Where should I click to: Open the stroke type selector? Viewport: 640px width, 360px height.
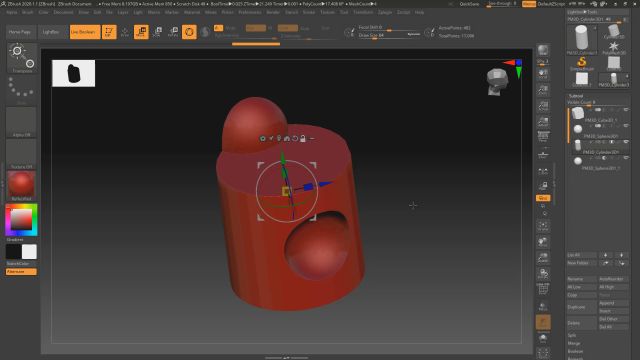pos(22,90)
